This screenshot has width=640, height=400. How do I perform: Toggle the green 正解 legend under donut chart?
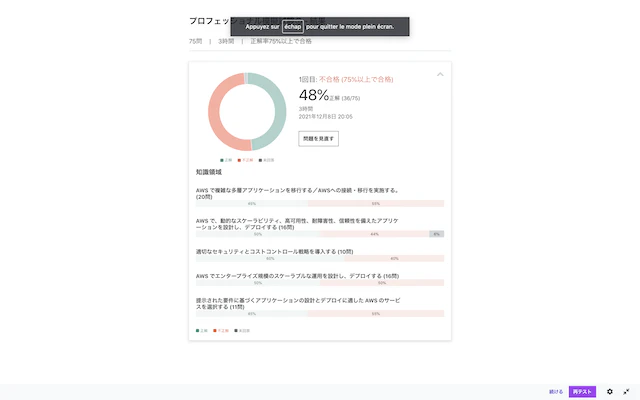point(226,160)
